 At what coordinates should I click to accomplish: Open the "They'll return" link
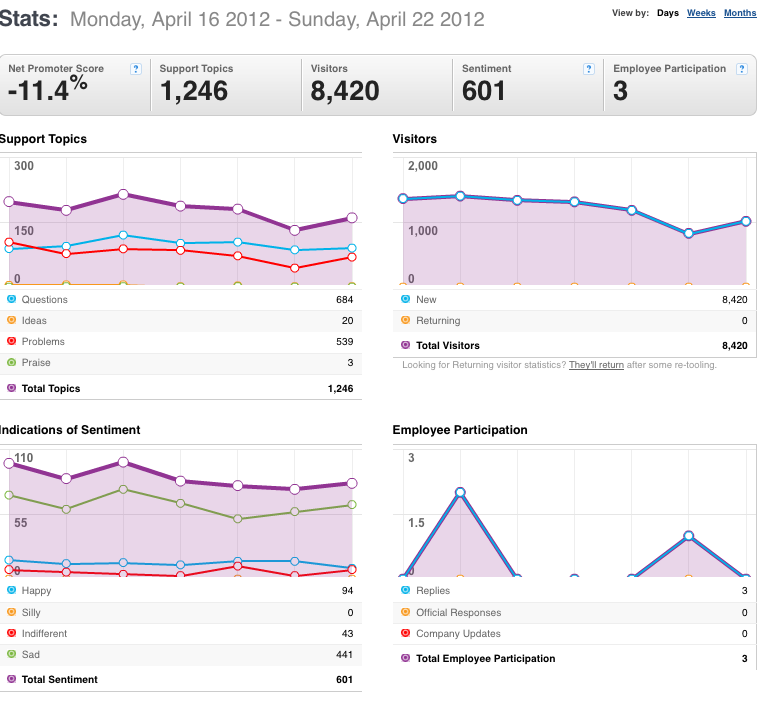point(596,365)
